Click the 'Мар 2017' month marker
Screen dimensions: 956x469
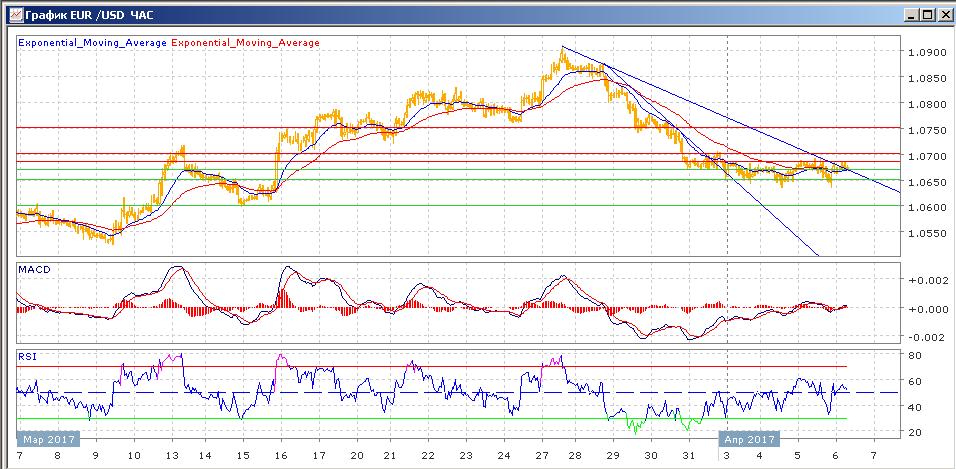click(x=49, y=439)
